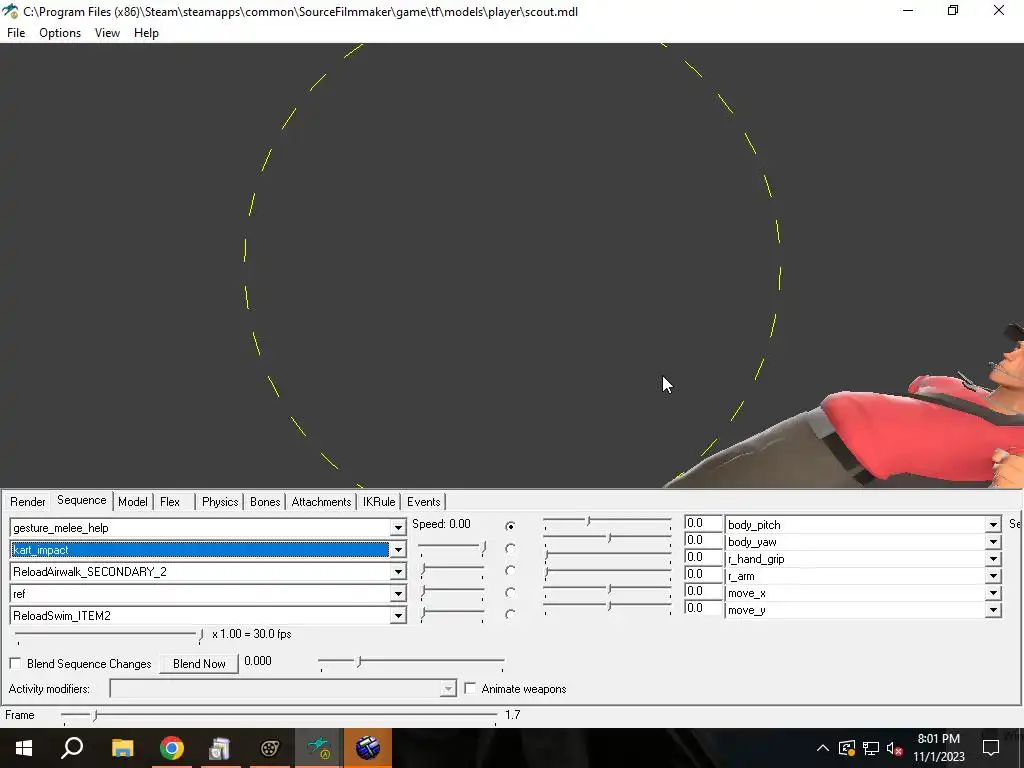The image size is (1024, 768).
Task: Click the body_pitch pose parameter slider
Action: (x=607, y=521)
